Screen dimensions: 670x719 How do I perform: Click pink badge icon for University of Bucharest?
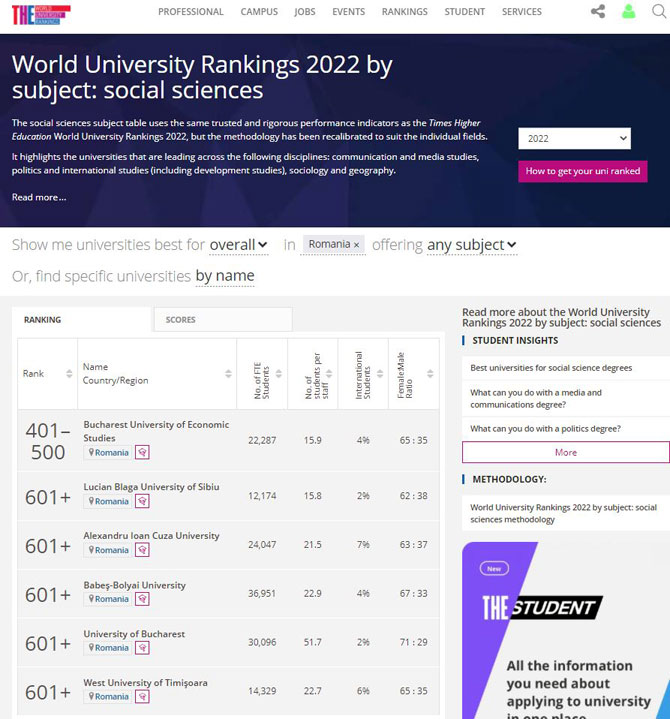[142, 647]
